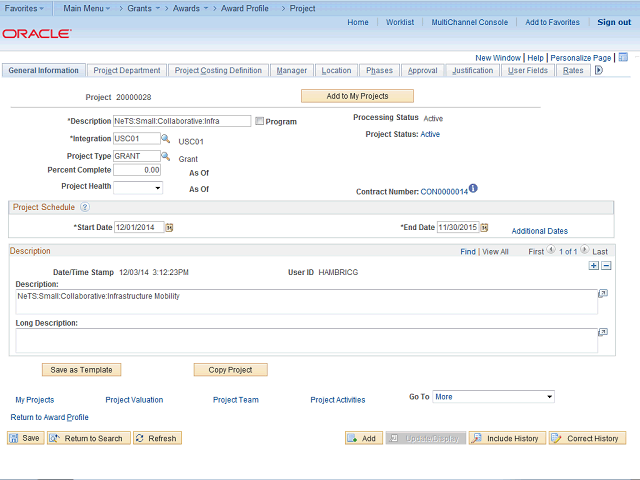
Task: Show more tabs using the arrow button
Action: (599, 70)
